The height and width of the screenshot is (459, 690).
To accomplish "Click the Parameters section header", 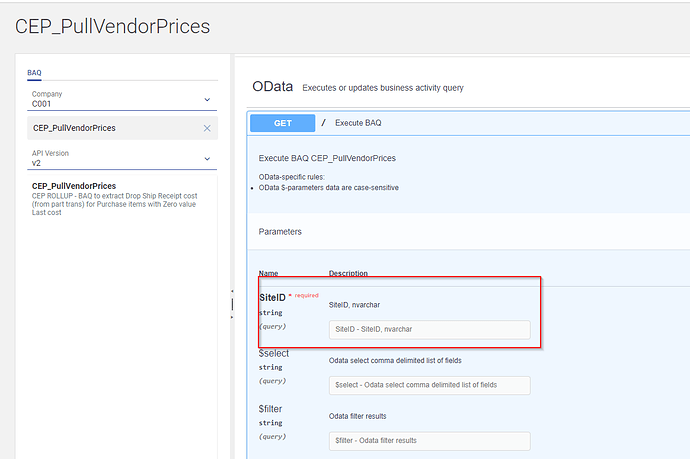I will (x=280, y=232).
